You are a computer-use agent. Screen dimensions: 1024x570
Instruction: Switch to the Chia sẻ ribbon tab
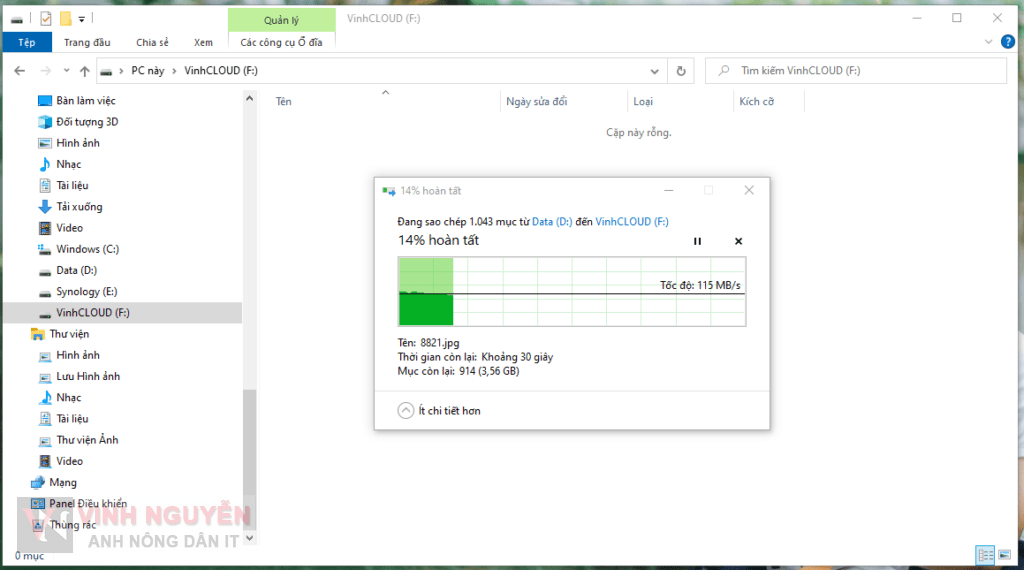152,42
